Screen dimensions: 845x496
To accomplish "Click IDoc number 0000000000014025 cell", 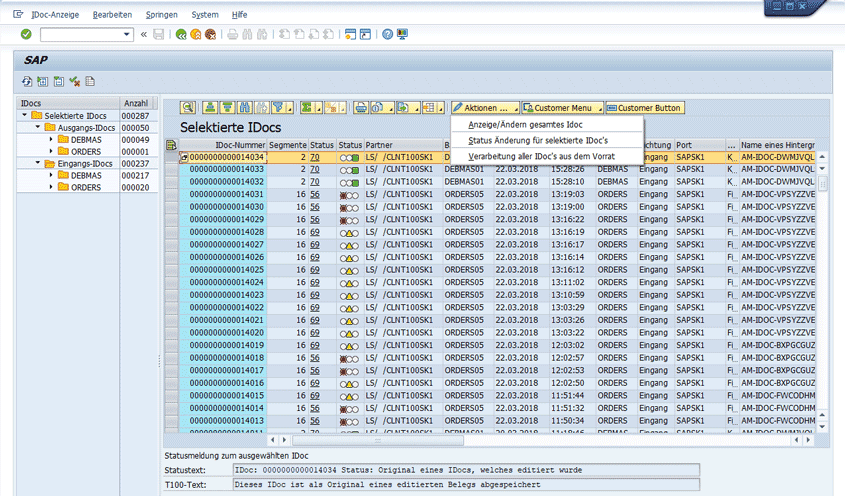I will click(226, 270).
